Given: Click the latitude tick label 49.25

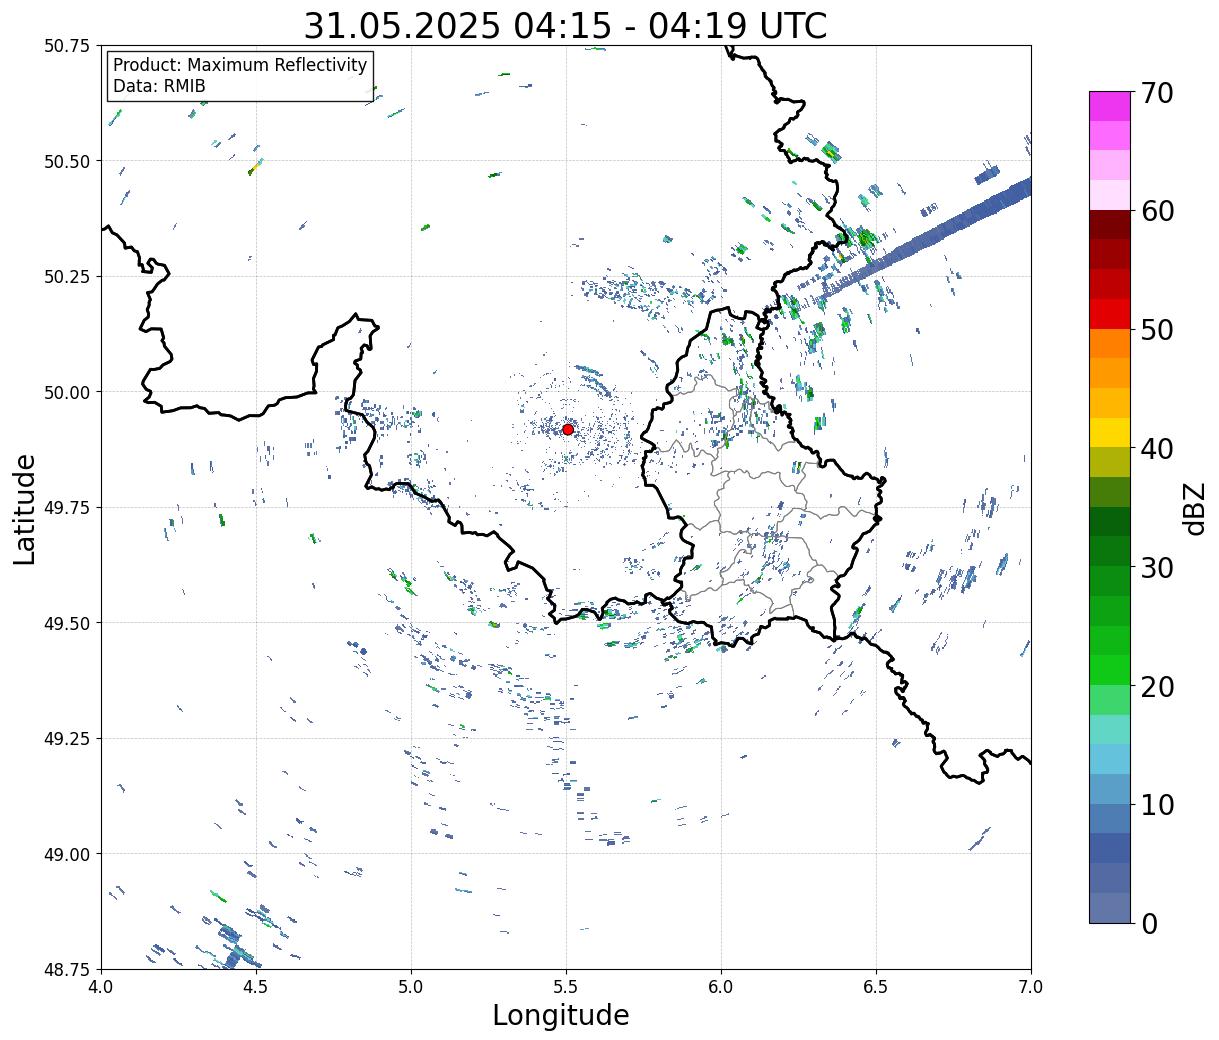Looking at the screenshot, I should click(67, 739).
